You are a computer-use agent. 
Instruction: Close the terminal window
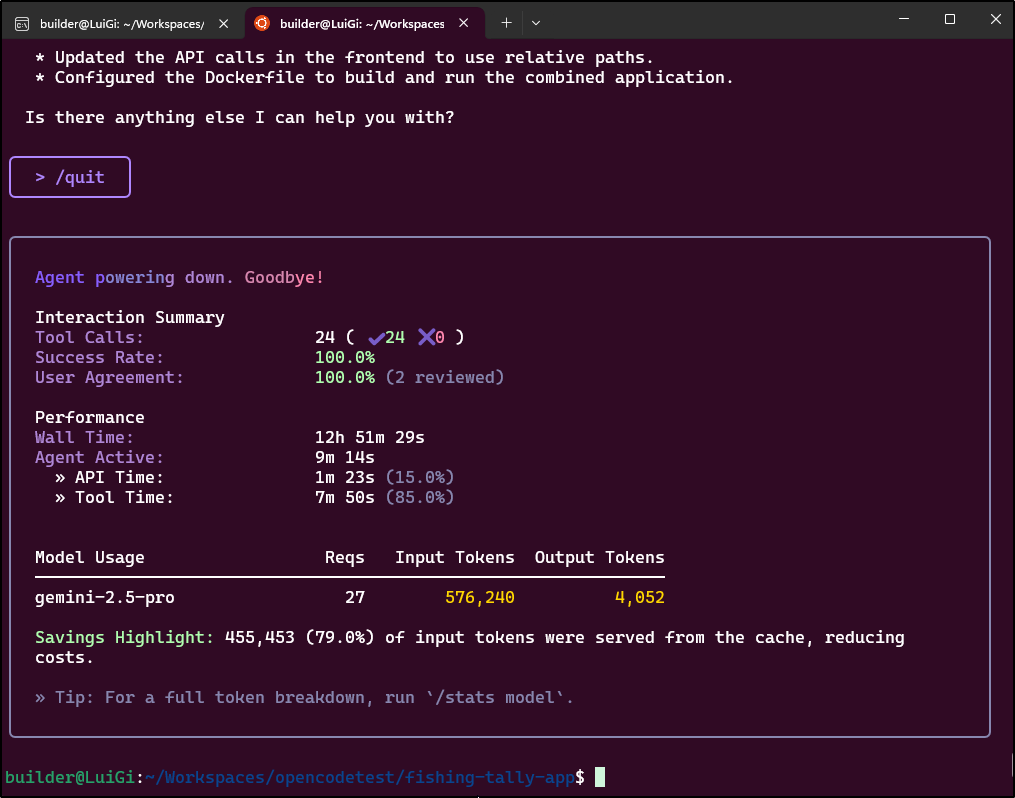pyautogui.click(x=996, y=19)
